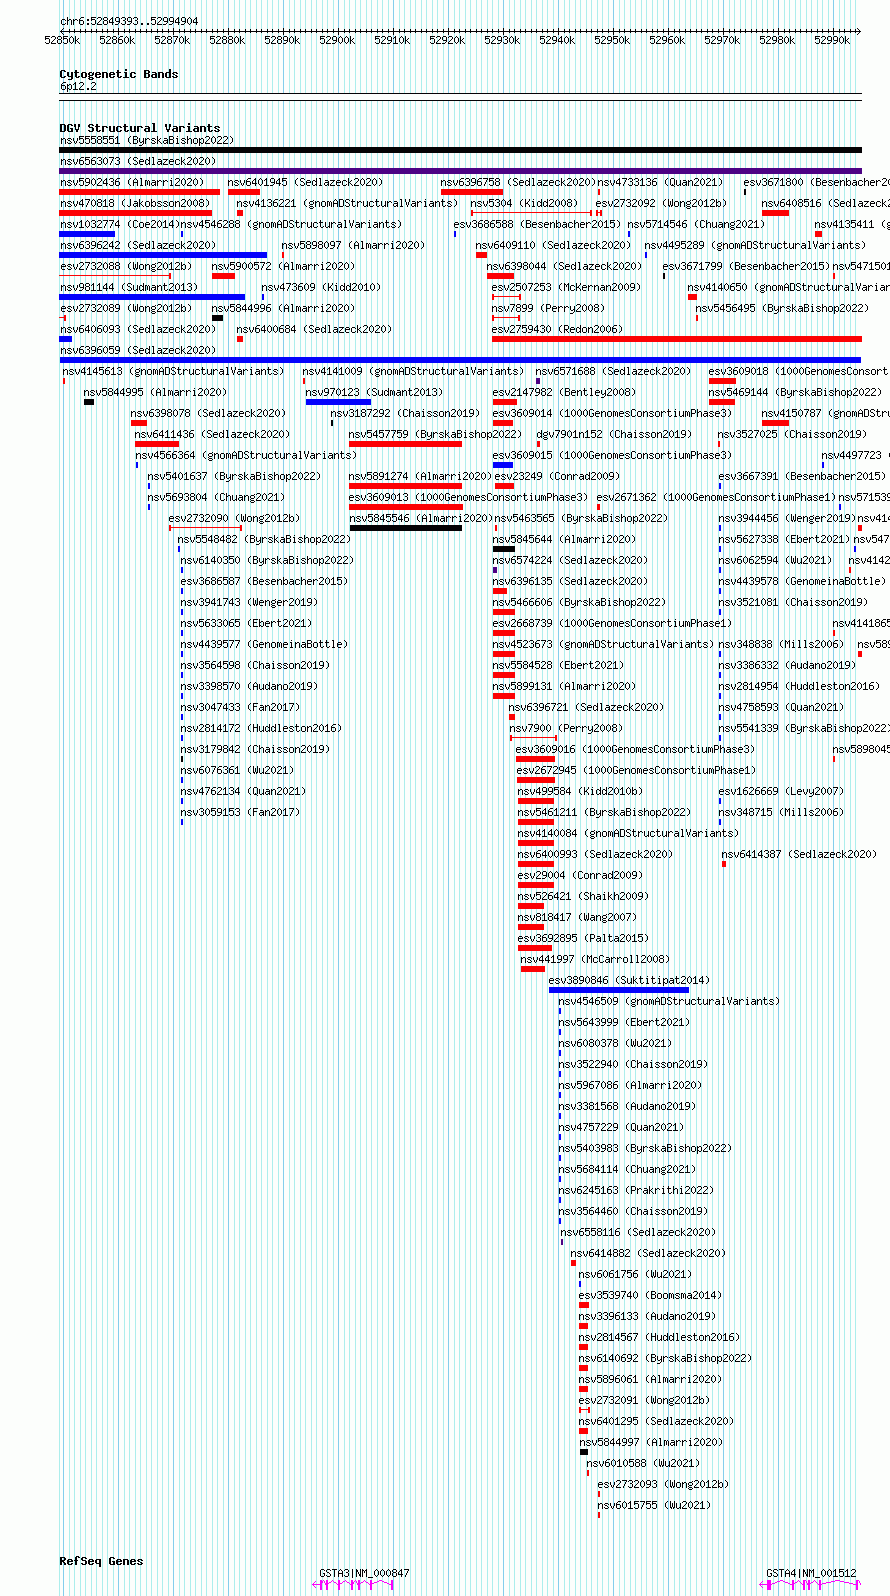Click the nsv6563073 (Sedlazeck2020) label
This screenshot has height=1596, width=890.
(x=137, y=162)
